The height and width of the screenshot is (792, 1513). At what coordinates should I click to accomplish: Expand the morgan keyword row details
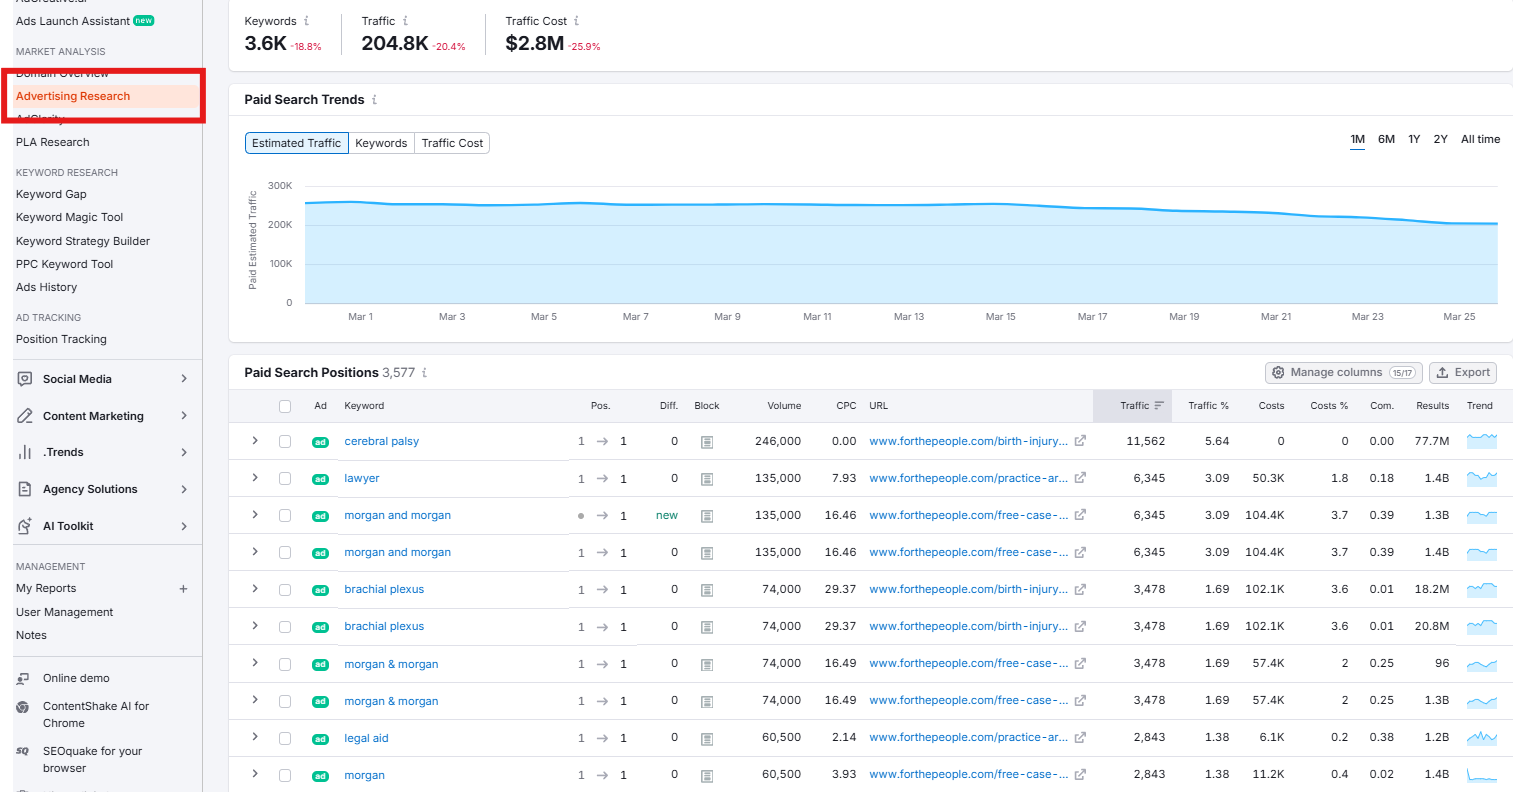tap(255, 774)
